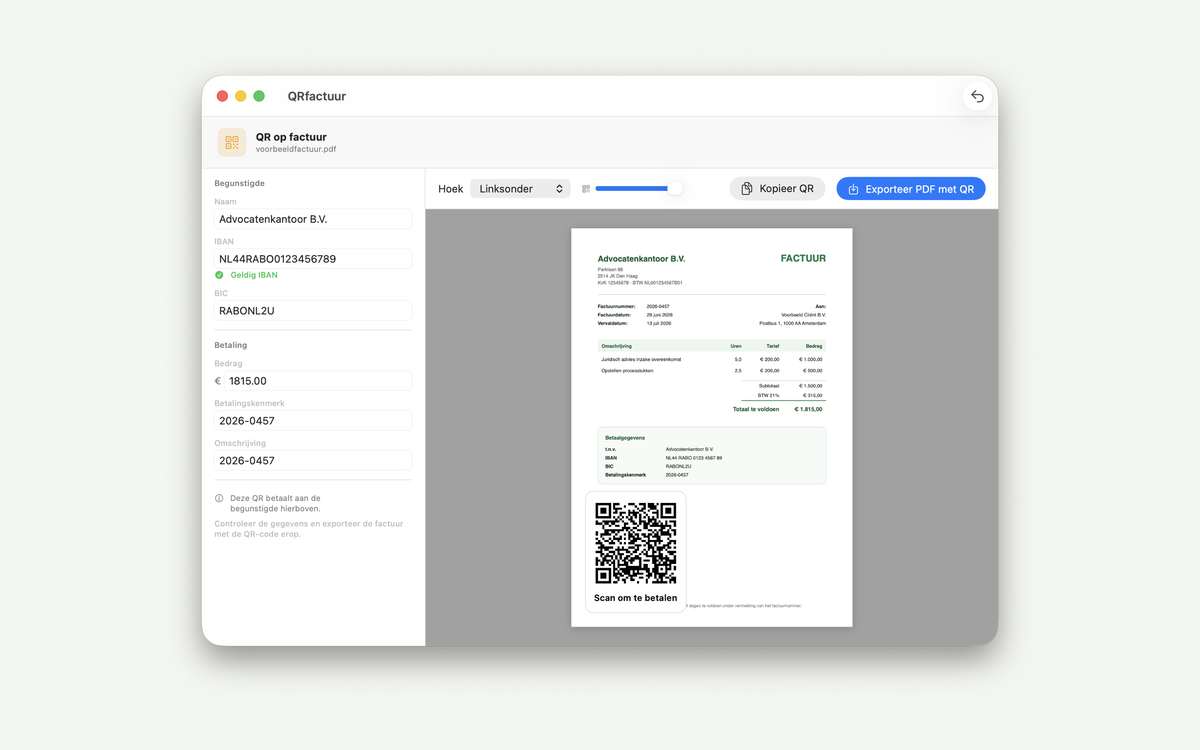Click the Subtotaal row in preview
The image size is (1200, 750).
pos(784,385)
